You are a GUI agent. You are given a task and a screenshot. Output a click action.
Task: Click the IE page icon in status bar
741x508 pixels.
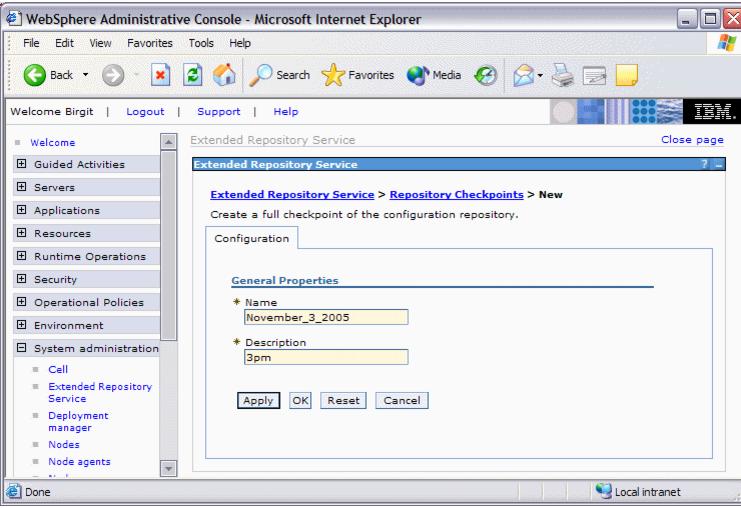coord(14,491)
